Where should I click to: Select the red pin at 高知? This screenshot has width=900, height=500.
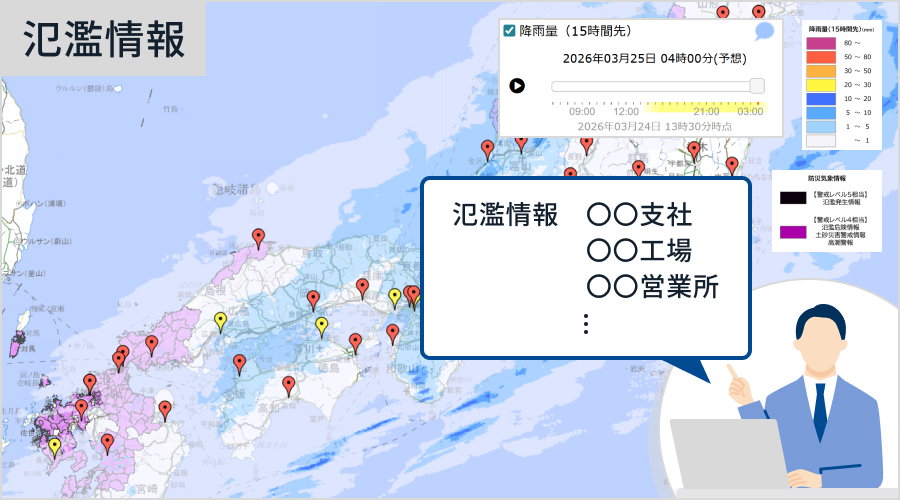click(289, 386)
